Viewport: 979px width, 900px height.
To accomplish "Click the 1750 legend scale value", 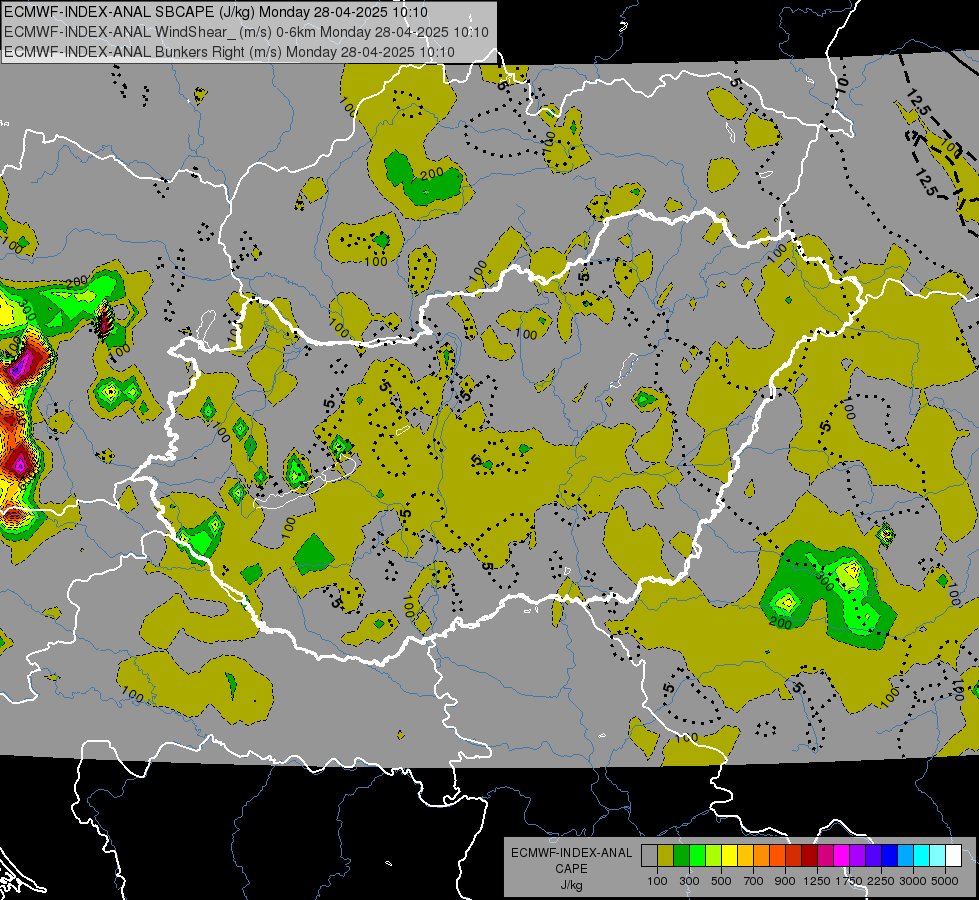I will click(x=849, y=881).
